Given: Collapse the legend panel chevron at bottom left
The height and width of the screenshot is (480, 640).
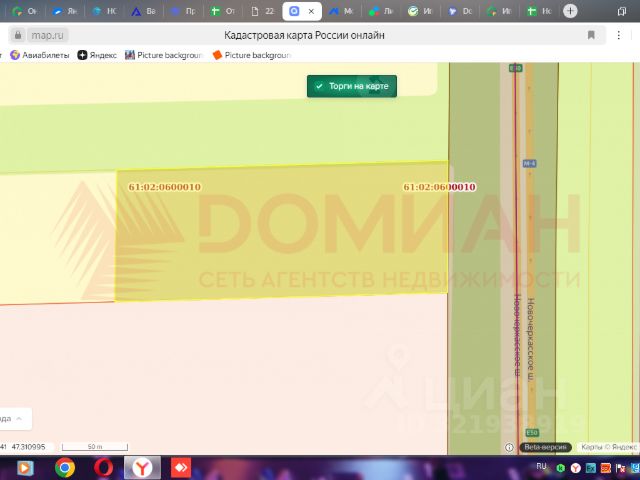Looking at the screenshot, I should 19,419.
